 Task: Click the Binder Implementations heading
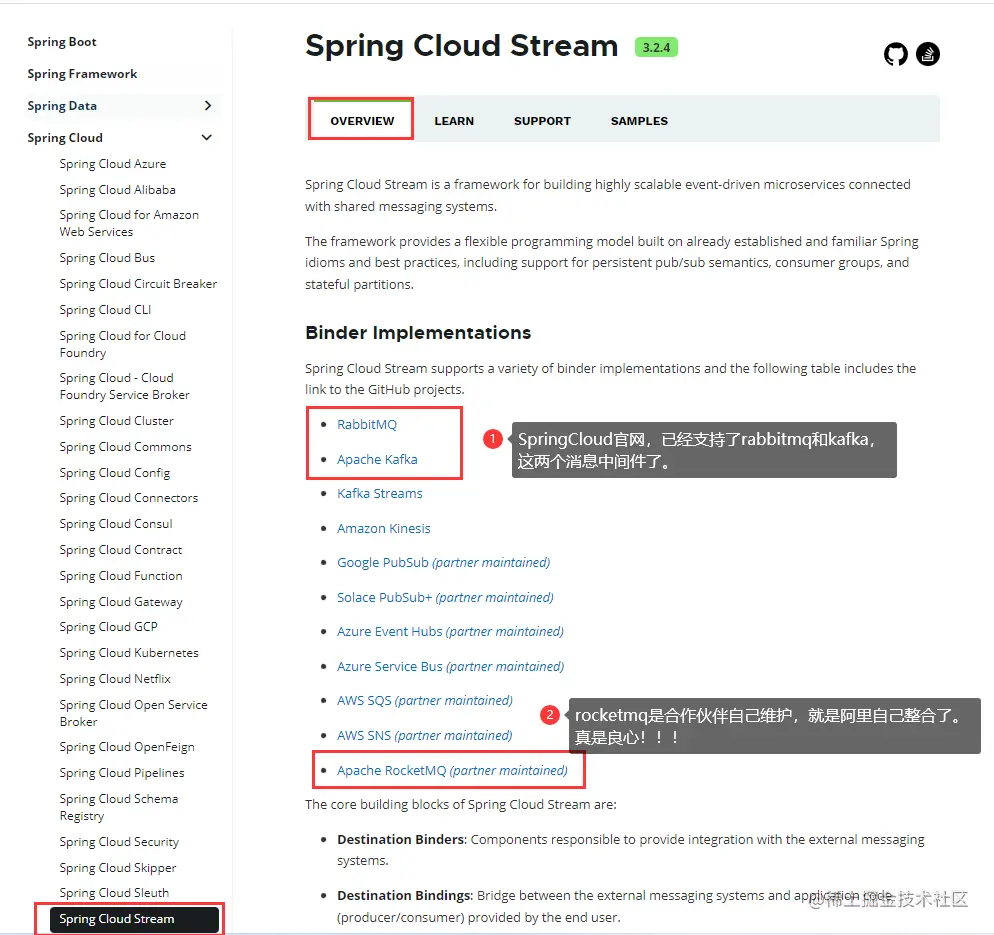[x=418, y=333]
